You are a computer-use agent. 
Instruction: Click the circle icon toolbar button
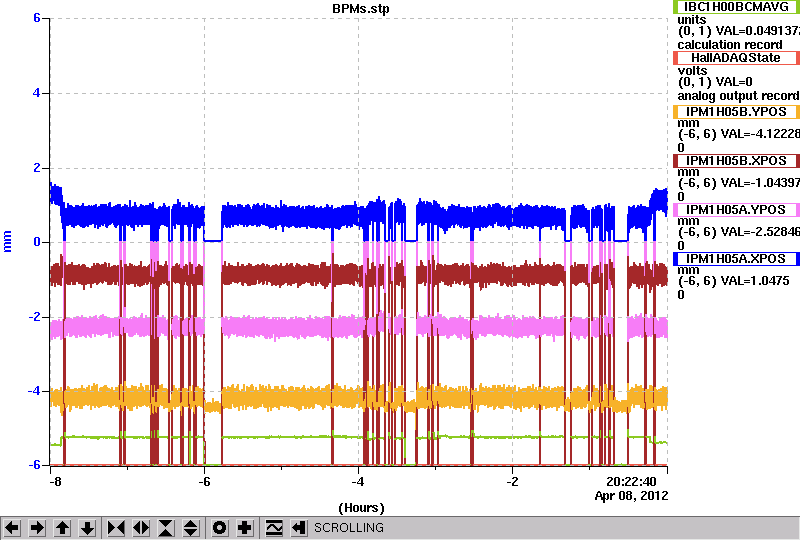220,528
